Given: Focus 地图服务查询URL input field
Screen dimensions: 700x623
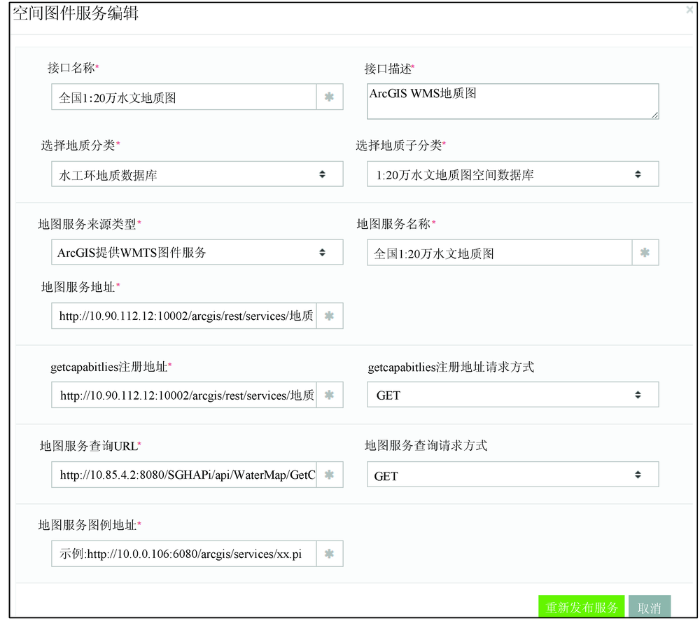Looking at the screenshot, I should pos(184,474).
